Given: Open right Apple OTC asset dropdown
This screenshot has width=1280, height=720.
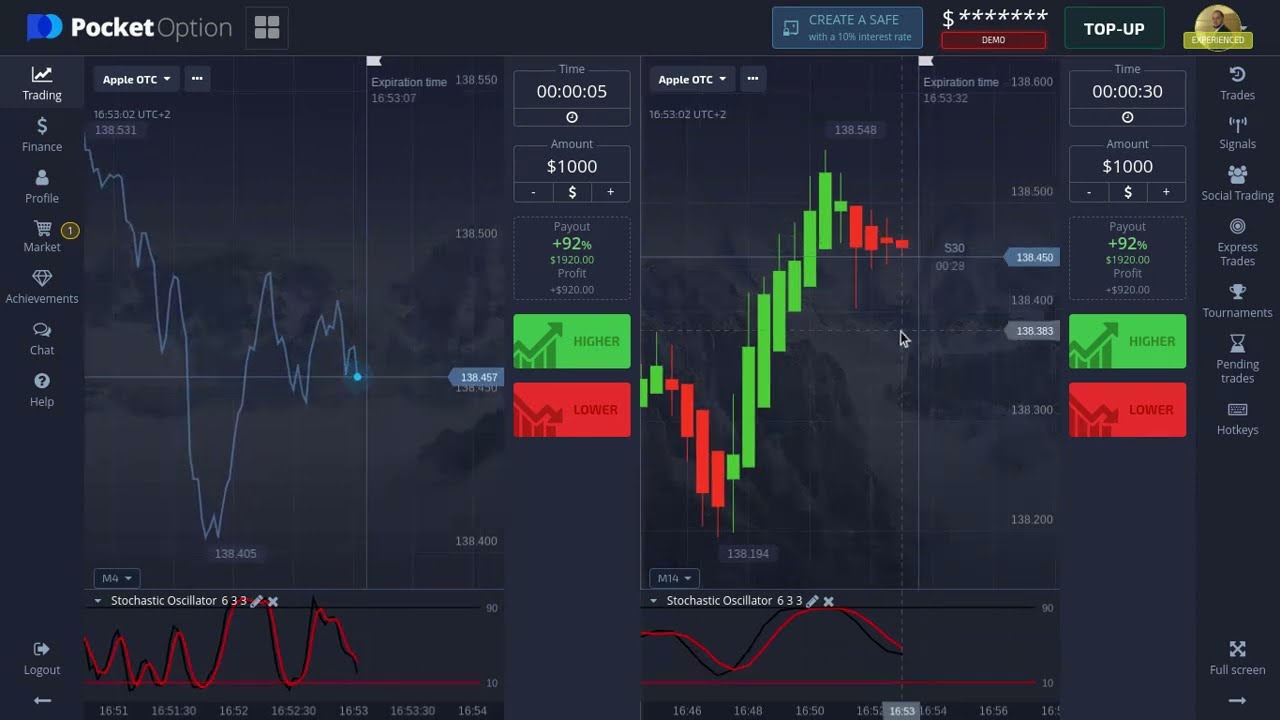Looking at the screenshot, I should tap(692, 79).
